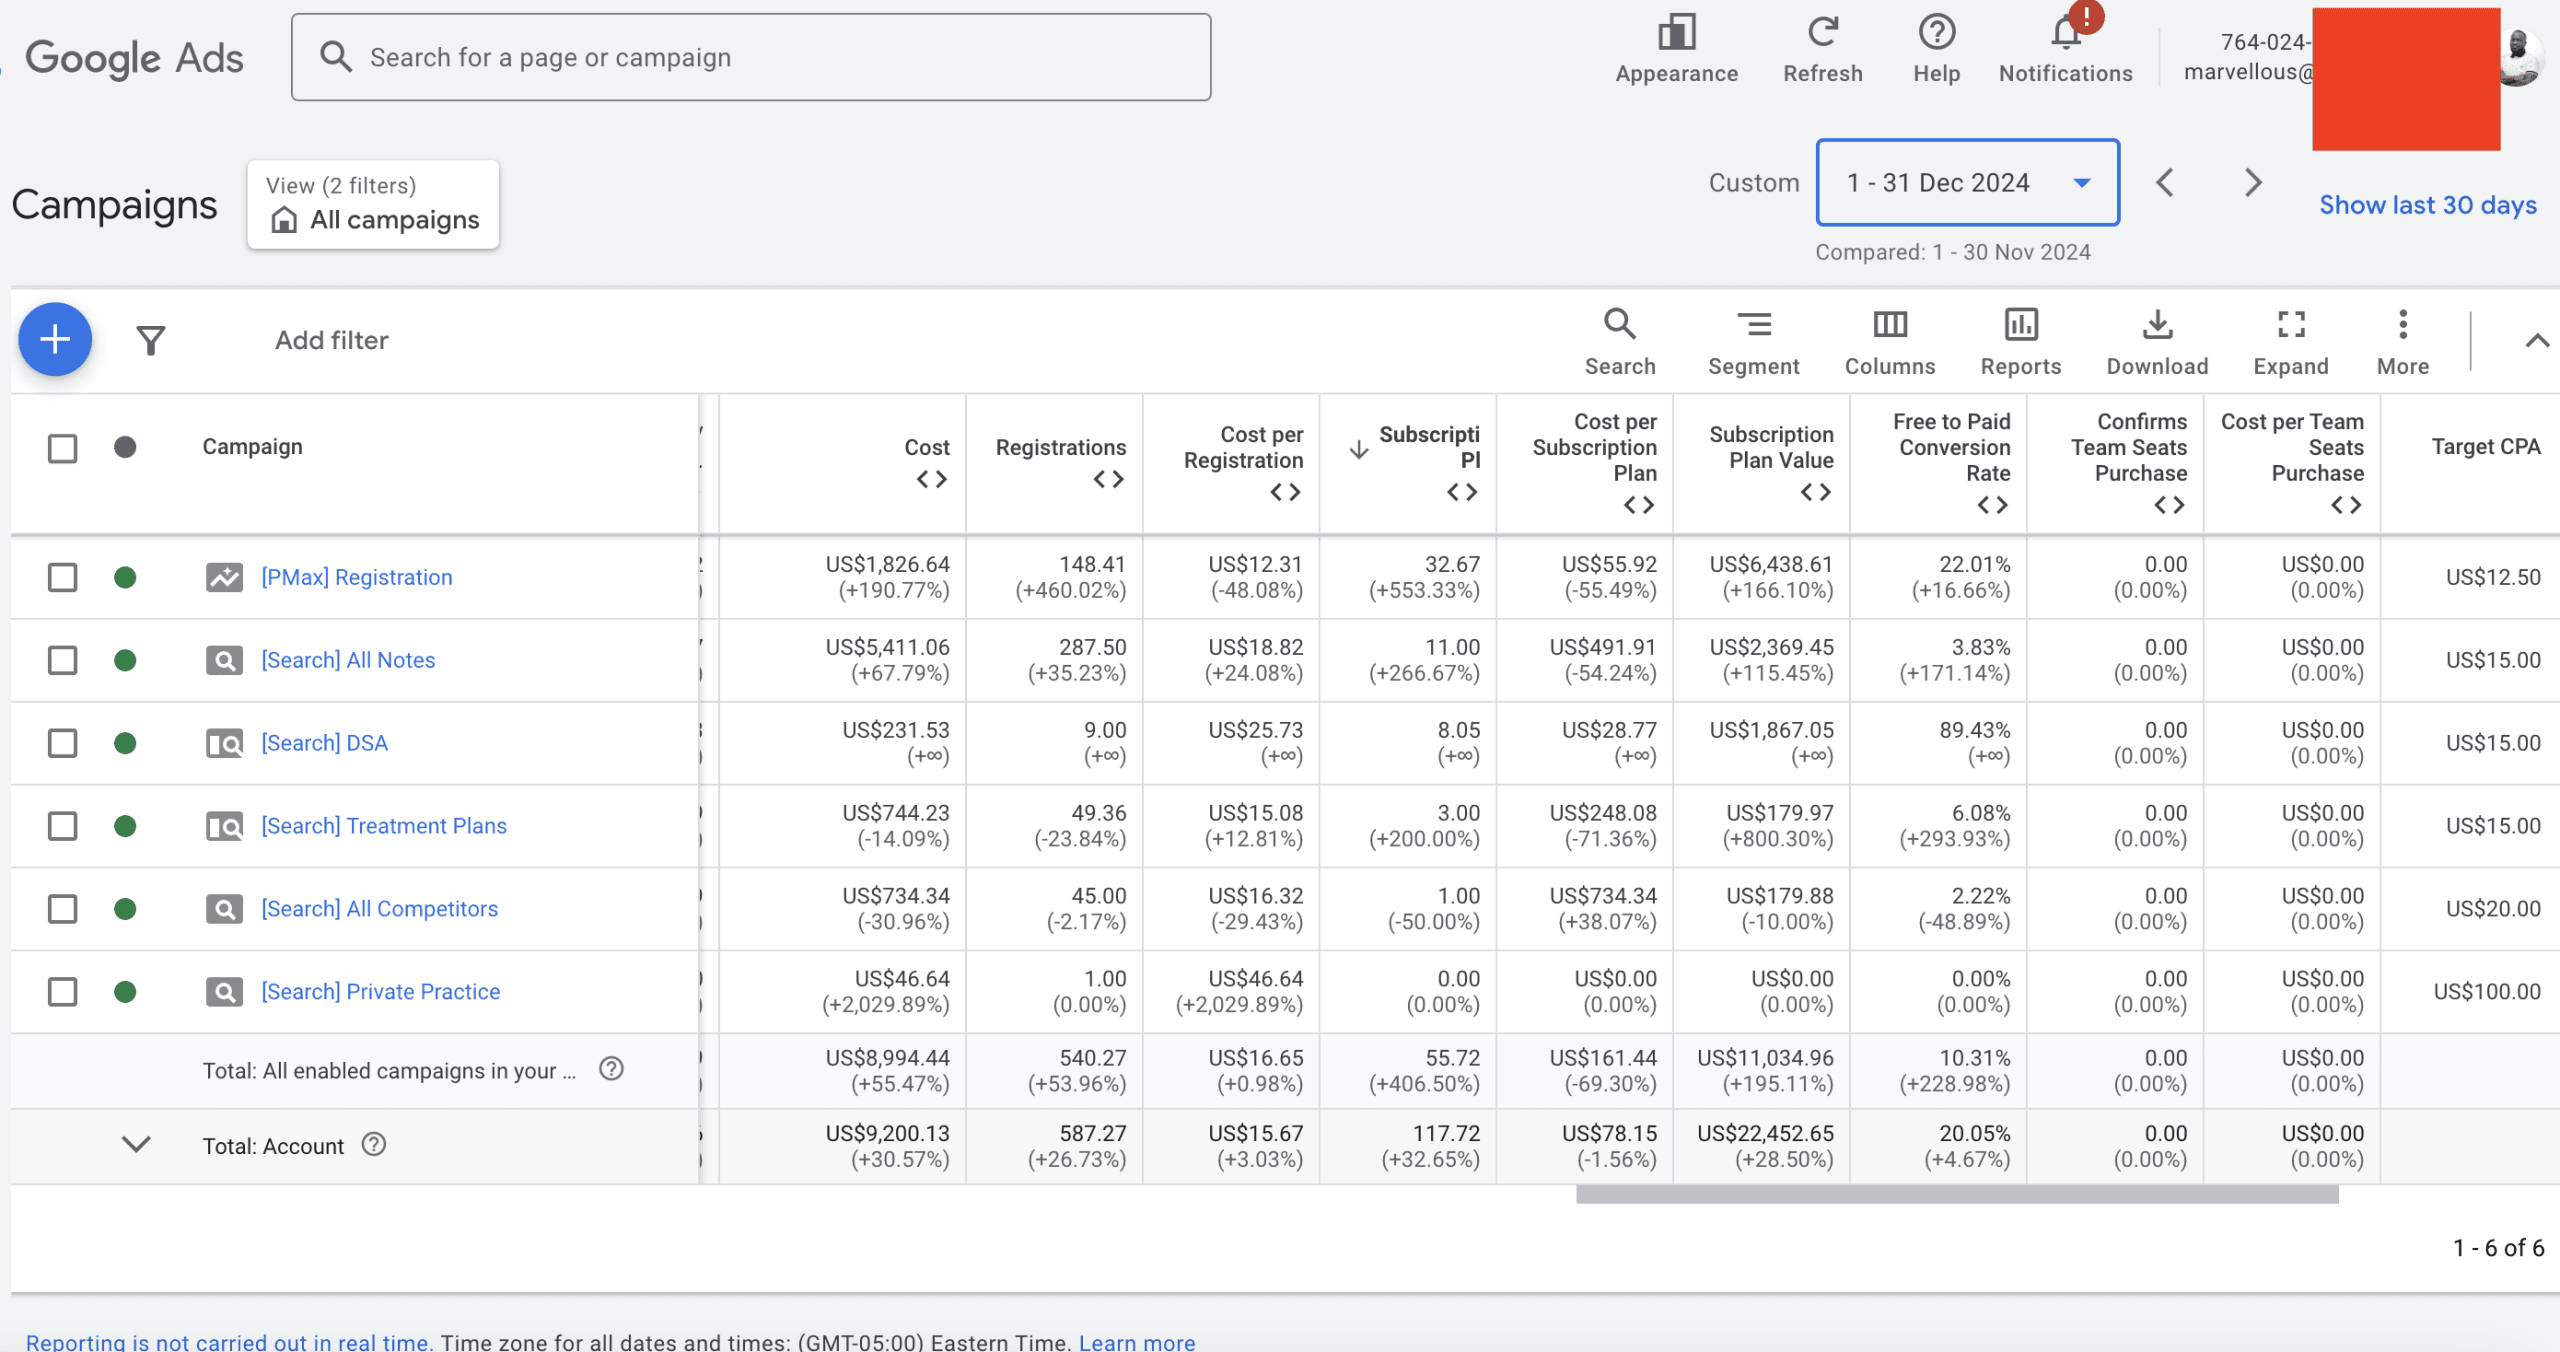
Task: Click the Refresh icon
Action: (x=1823, y=33)
